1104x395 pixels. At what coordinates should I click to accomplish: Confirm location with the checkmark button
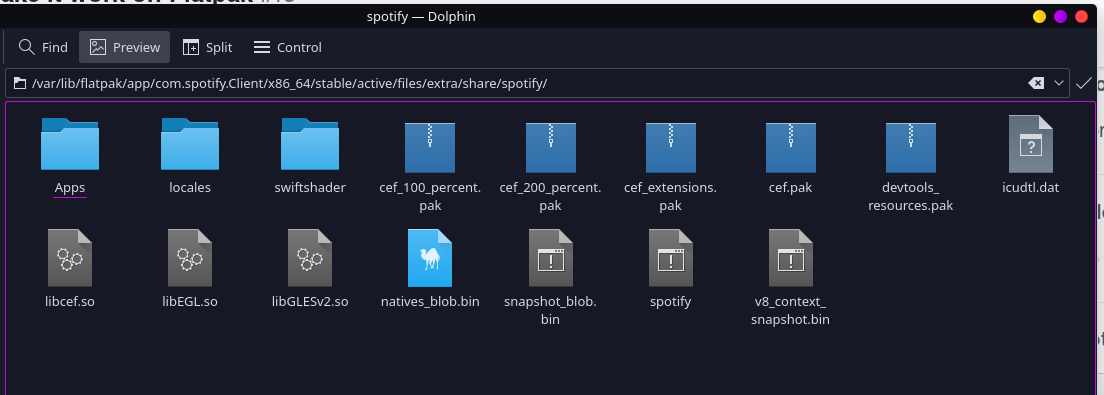pyautogui.click(x=1084, y=83)
